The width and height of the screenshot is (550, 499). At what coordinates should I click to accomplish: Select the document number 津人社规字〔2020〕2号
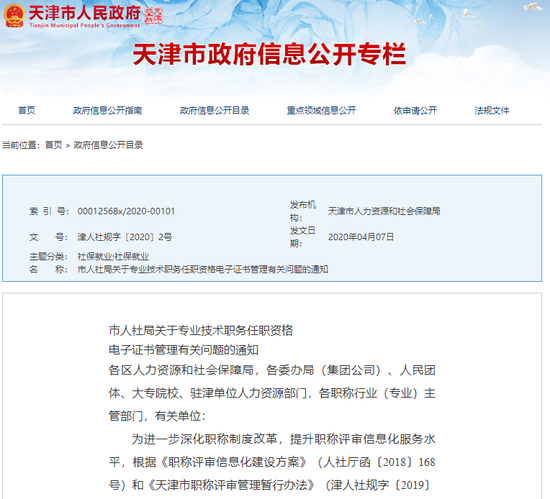(125, 237)
